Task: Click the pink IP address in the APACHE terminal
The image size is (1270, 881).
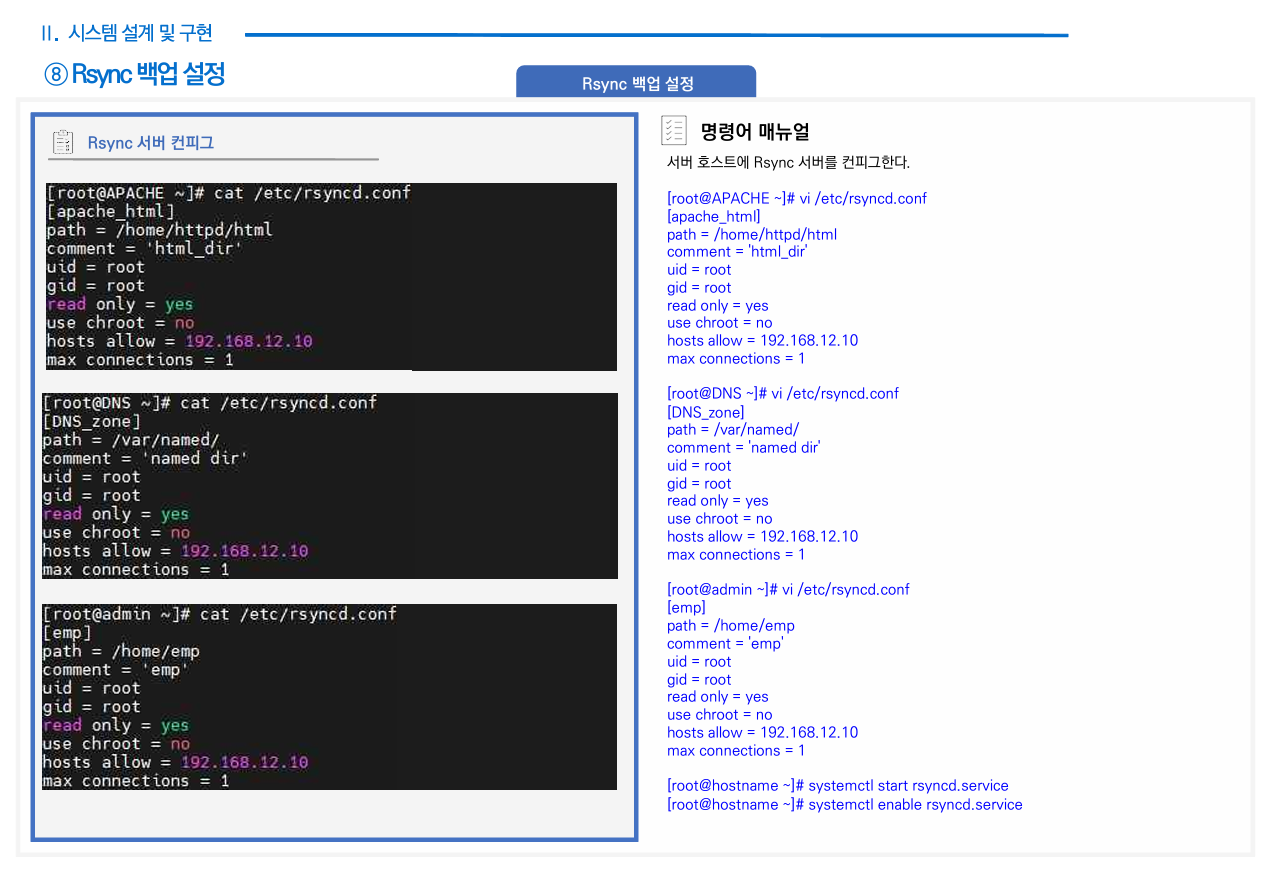Action: point(249,341)
